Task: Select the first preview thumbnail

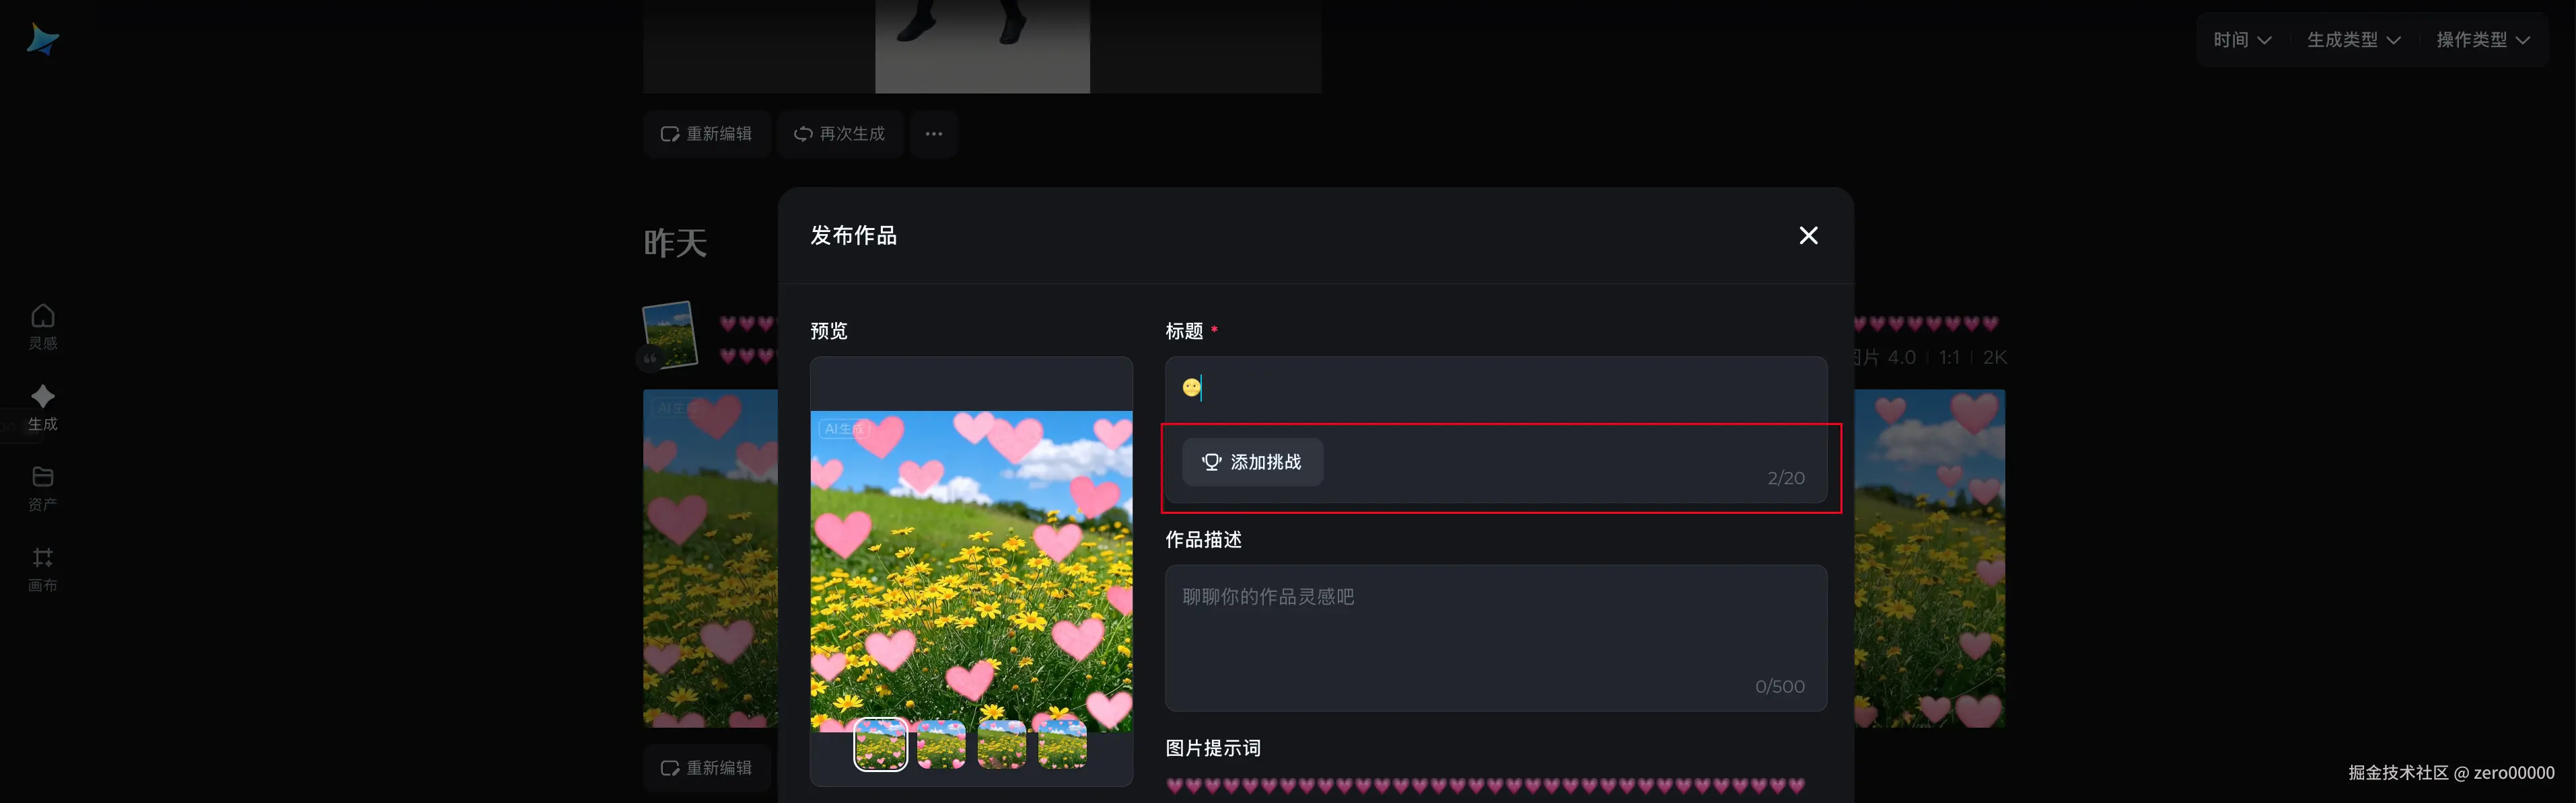Action: click(880, 745)
